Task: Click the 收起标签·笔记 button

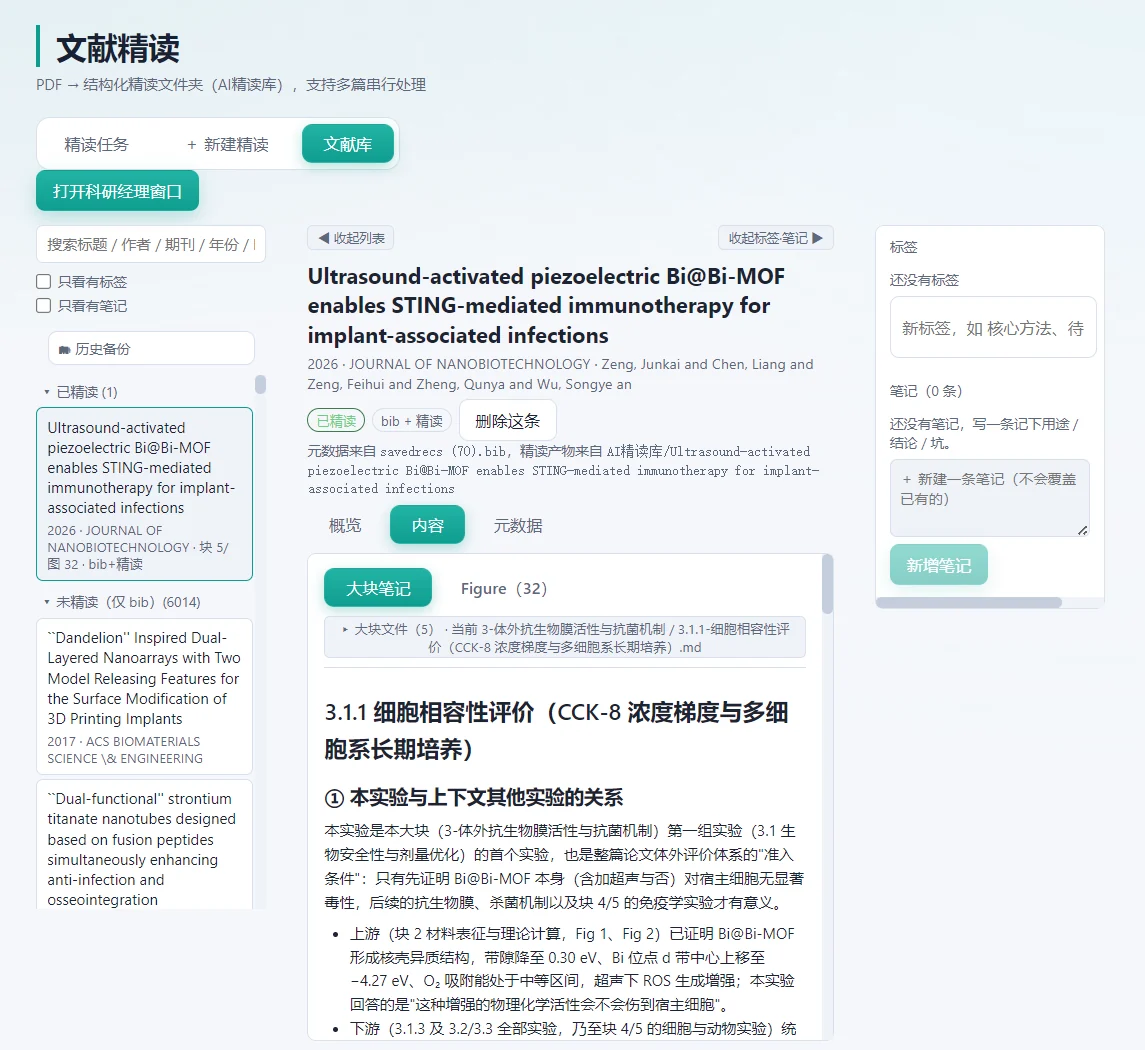Action: tap(776, 238)
